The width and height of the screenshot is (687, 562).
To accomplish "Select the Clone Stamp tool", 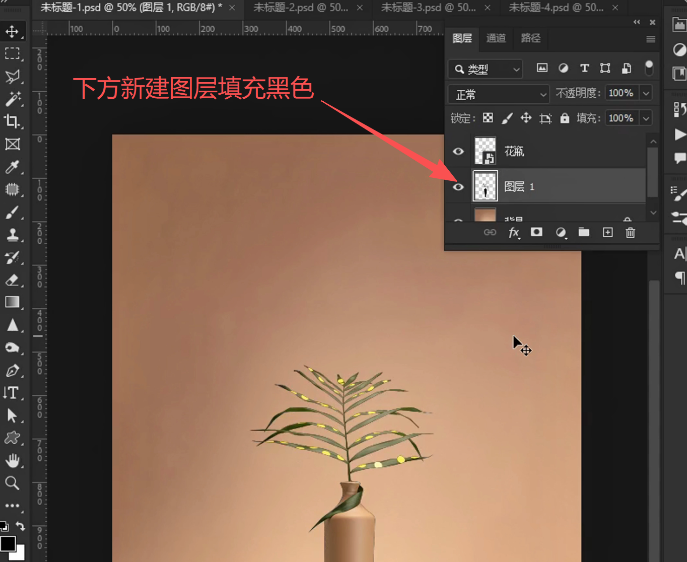I will tap(12, 235).
